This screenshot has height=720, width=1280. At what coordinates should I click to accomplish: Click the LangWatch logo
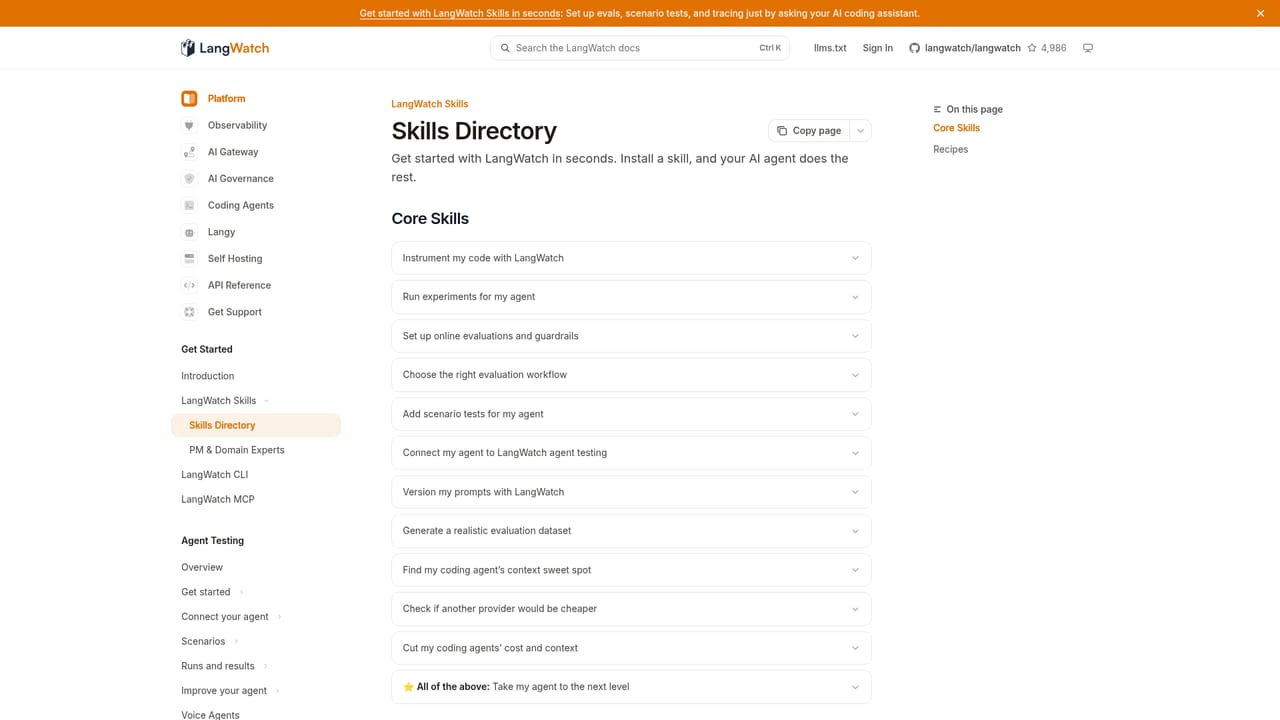point(225,48)
